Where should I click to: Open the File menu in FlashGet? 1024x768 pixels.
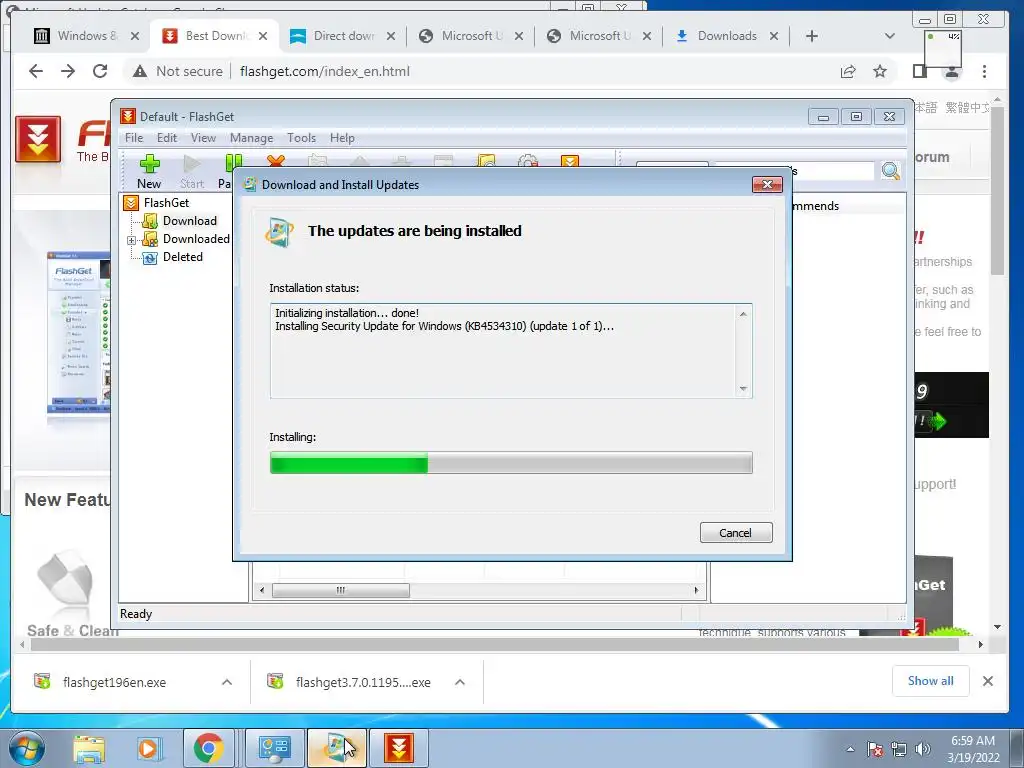point(134,138)
